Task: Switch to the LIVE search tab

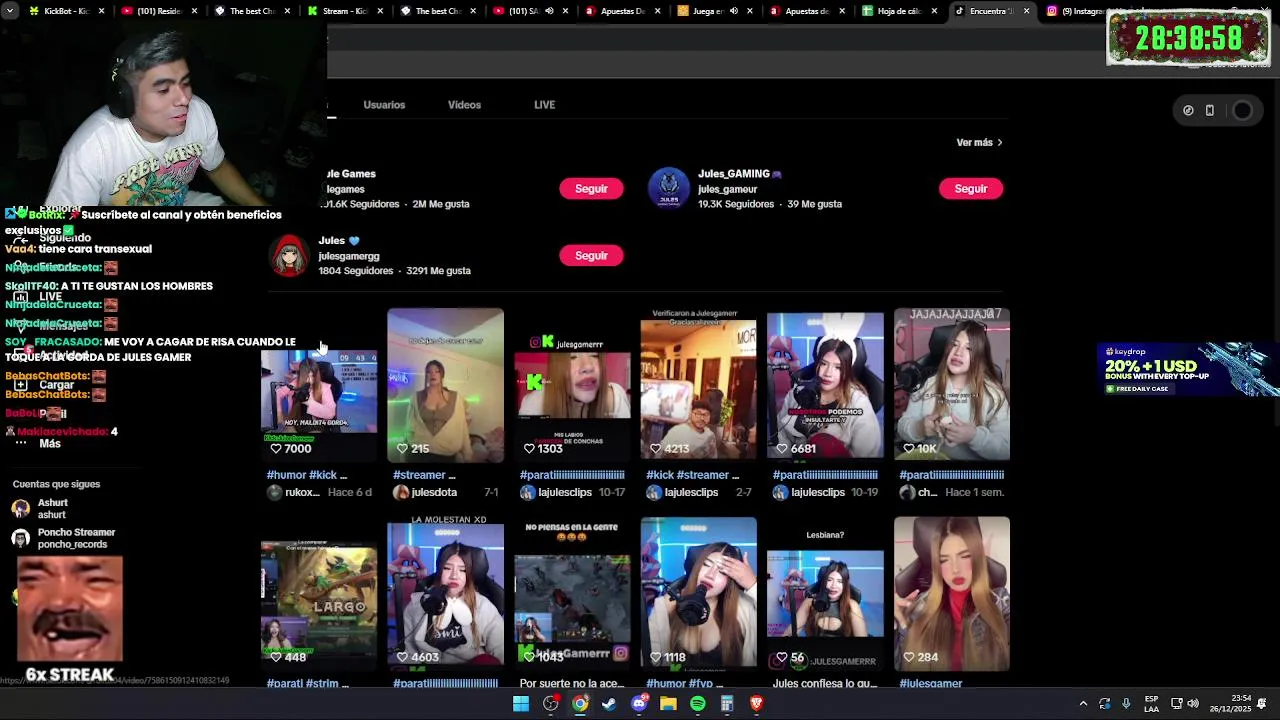Action: (544, 105)
